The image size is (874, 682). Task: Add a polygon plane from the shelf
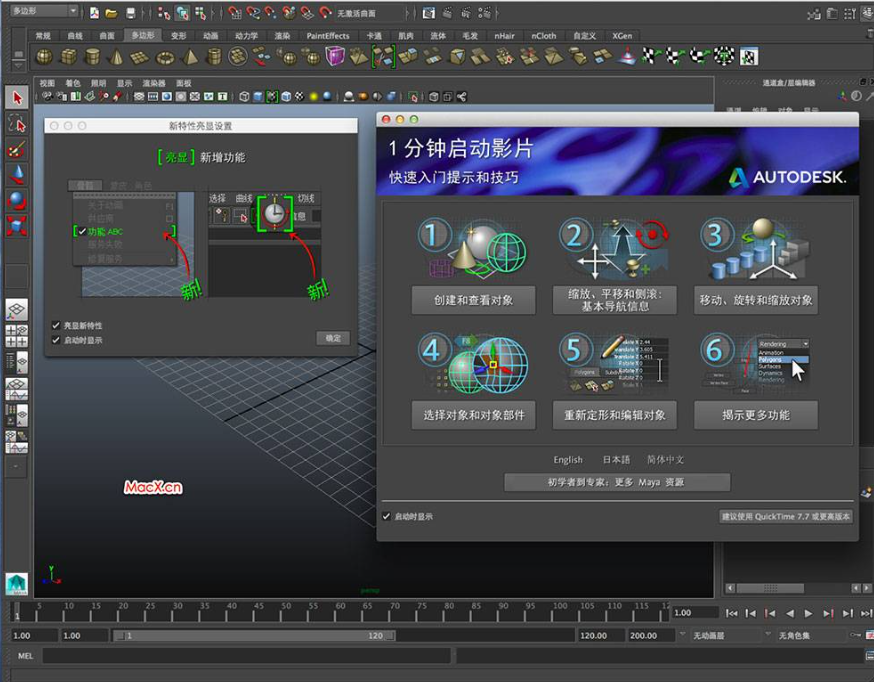click(x=139, y=57)
